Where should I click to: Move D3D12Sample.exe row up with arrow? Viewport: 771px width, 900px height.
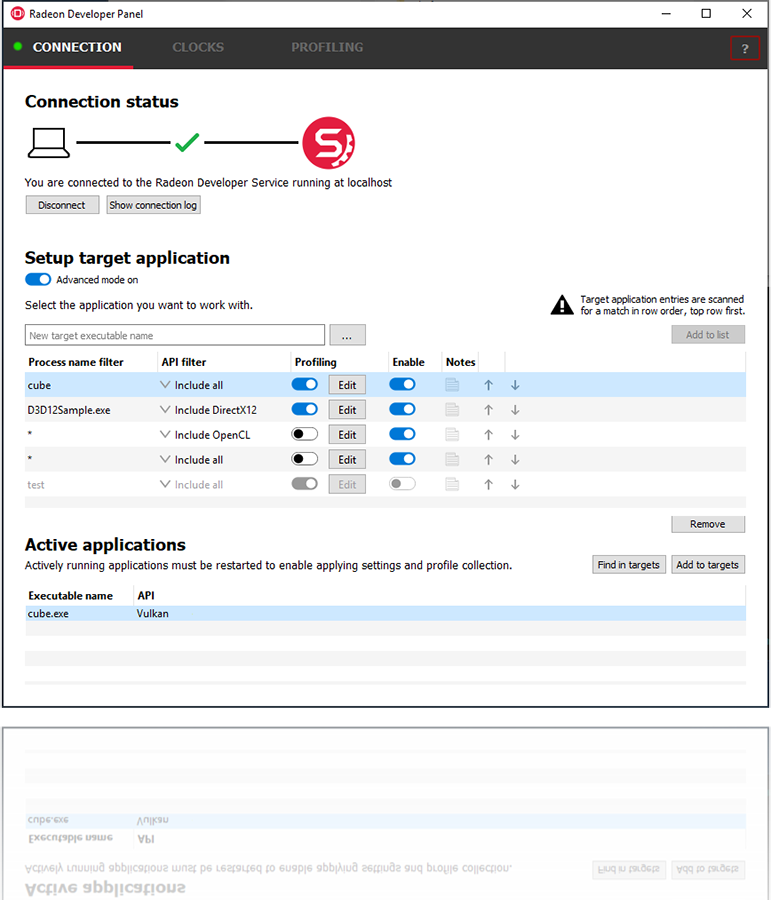488,409
